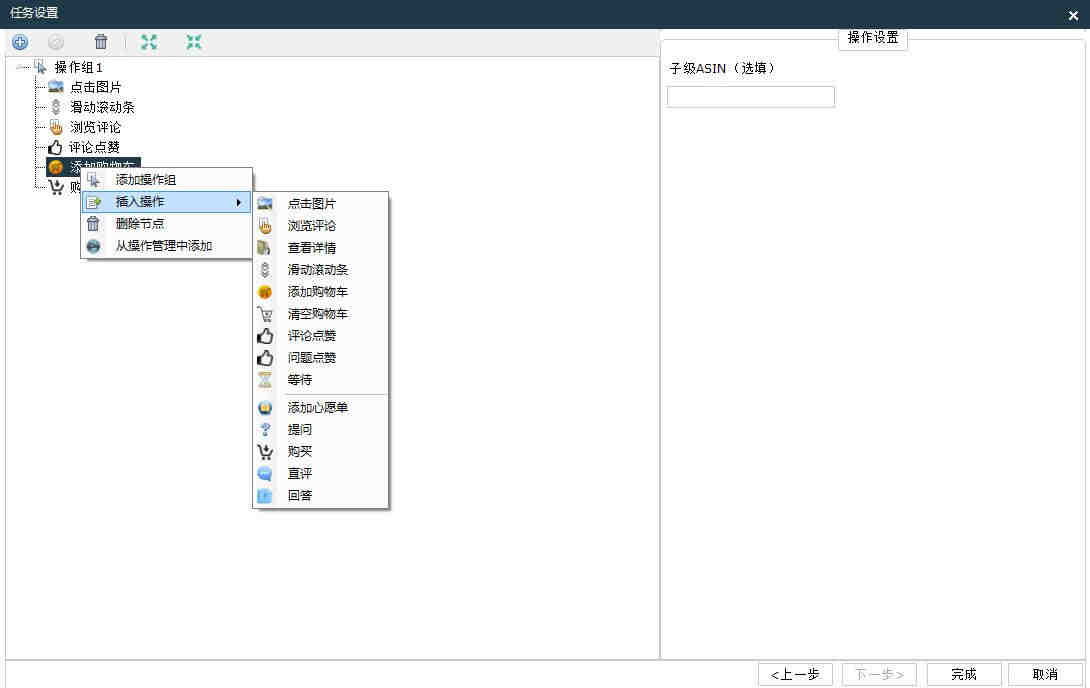Insert 评论点赞 from submenu
The height and width of the screenshot is (688, 1090).
coord(320,336)
